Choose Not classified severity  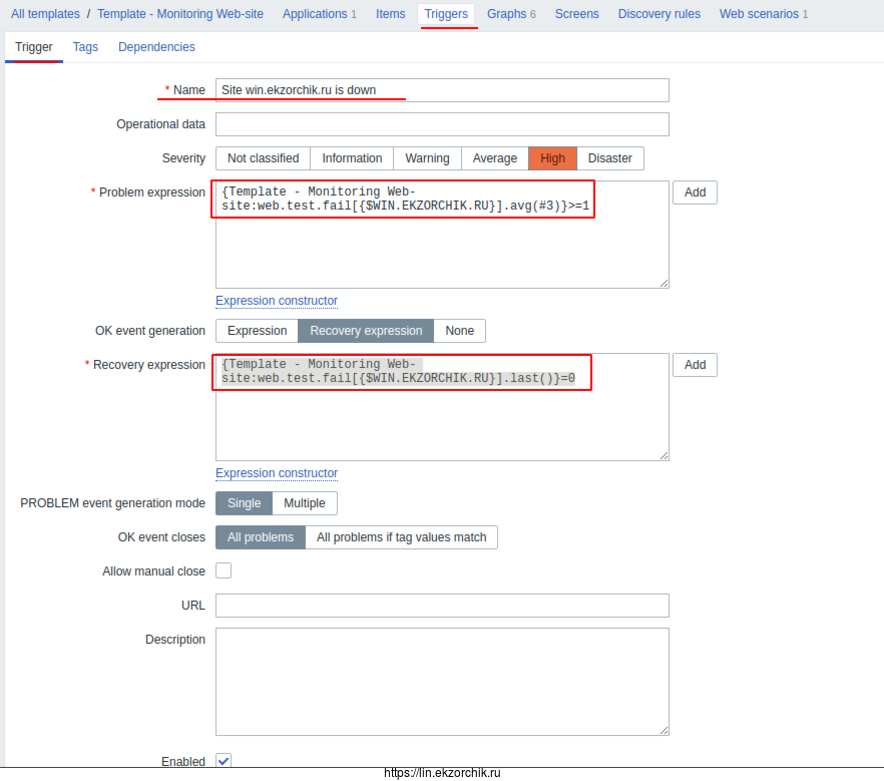(263, 158)
